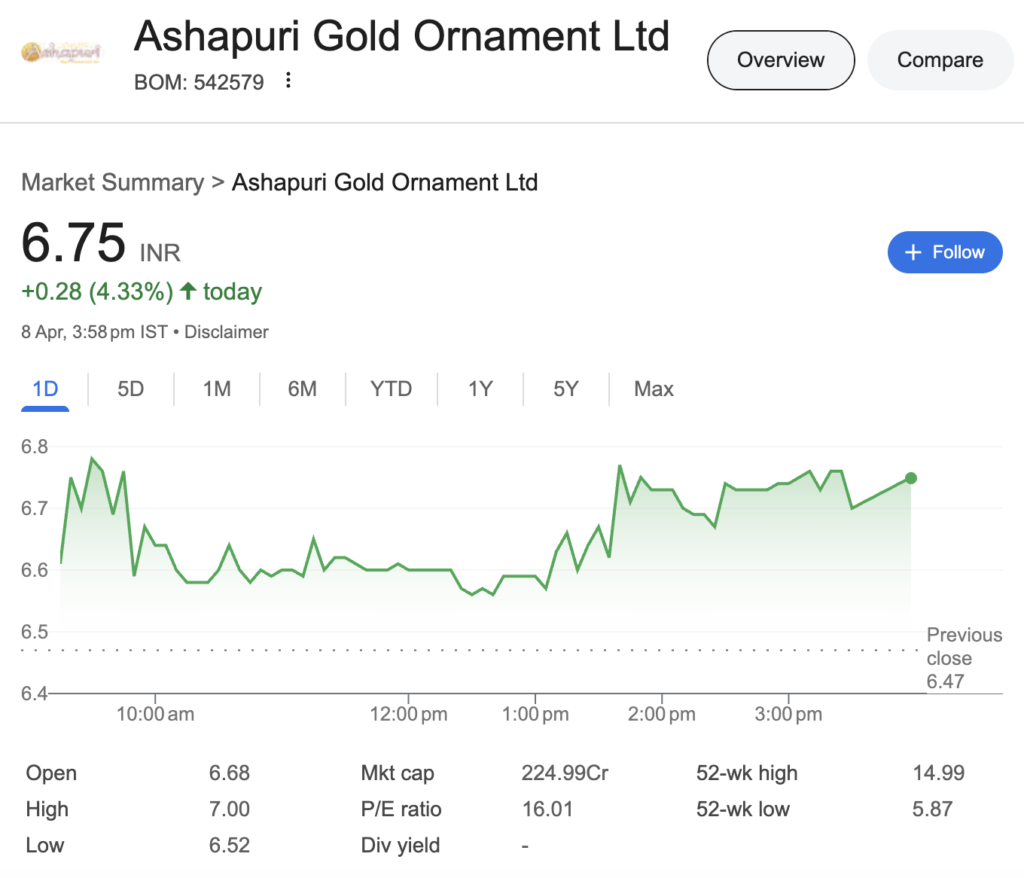Show the YTD chart range

[x=391, y=389]
